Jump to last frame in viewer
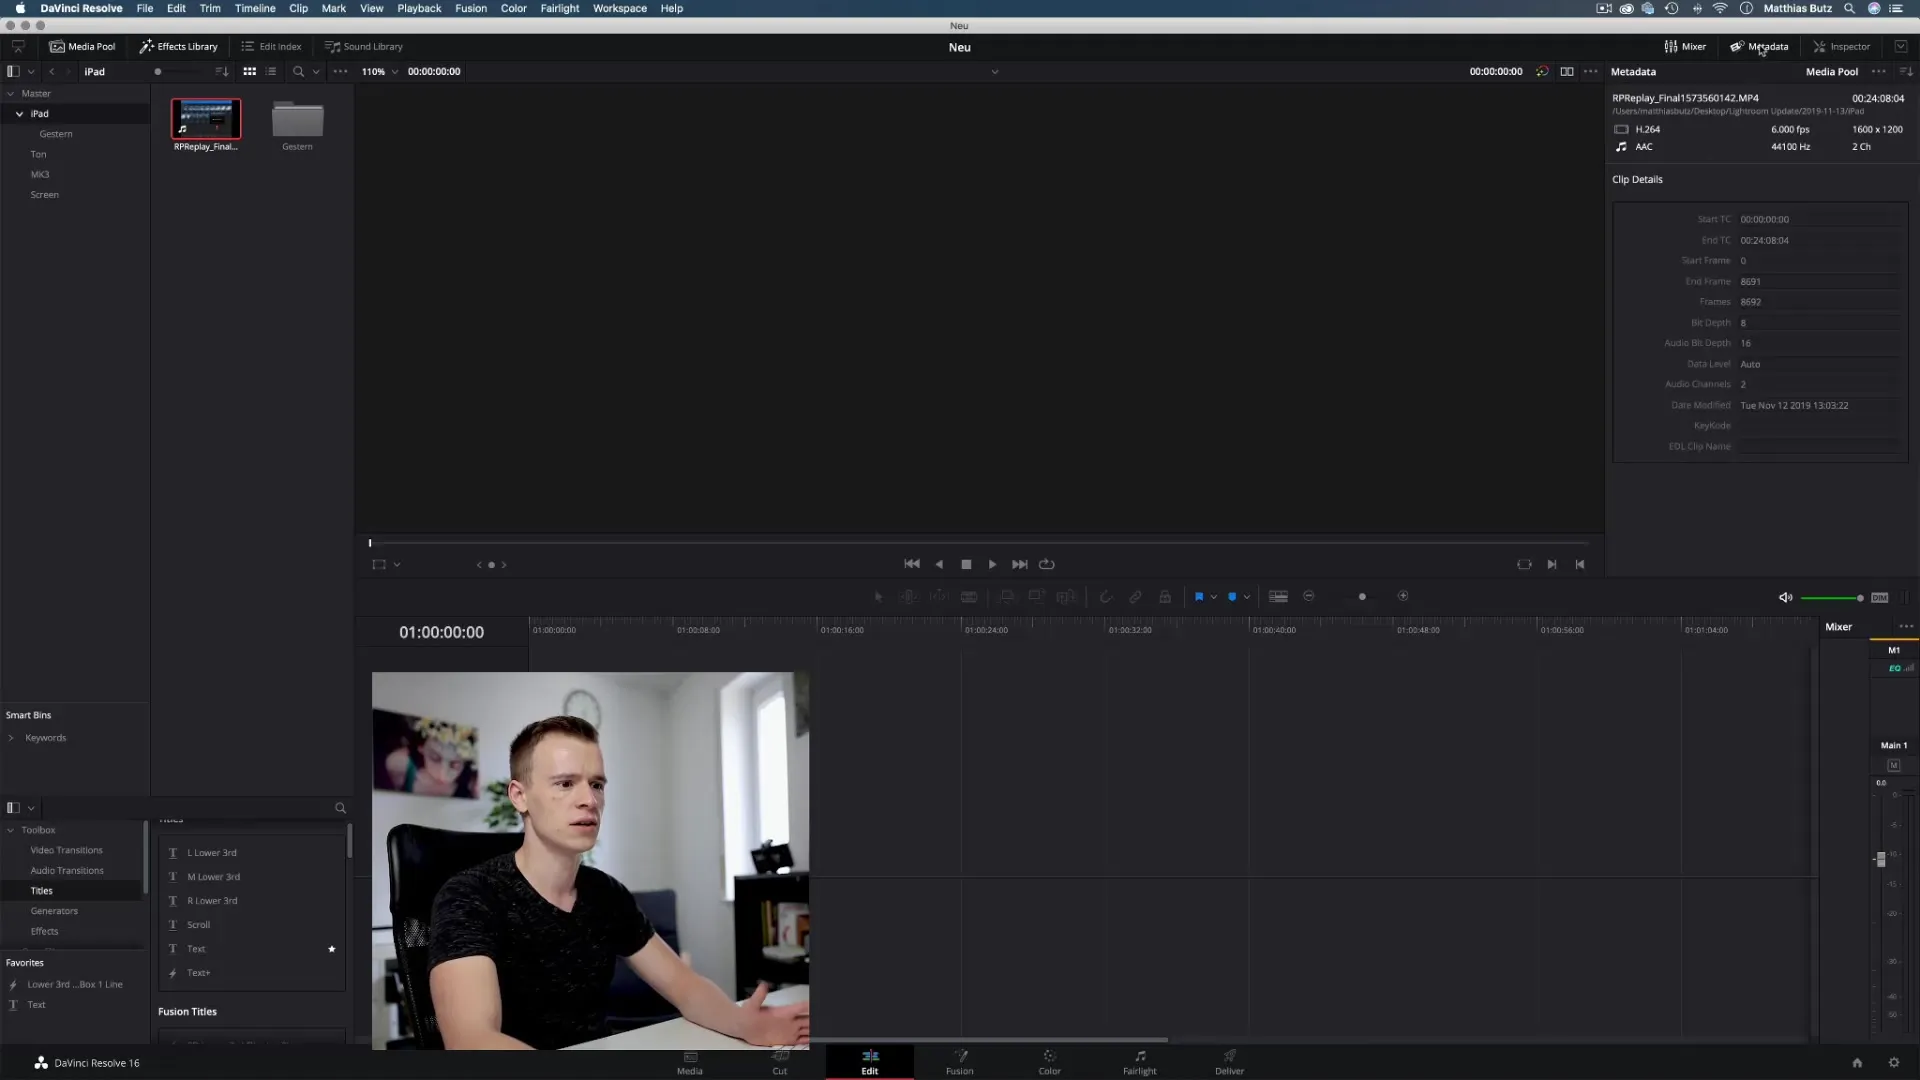1920x1080 pixels. [x=1019, y=565]
